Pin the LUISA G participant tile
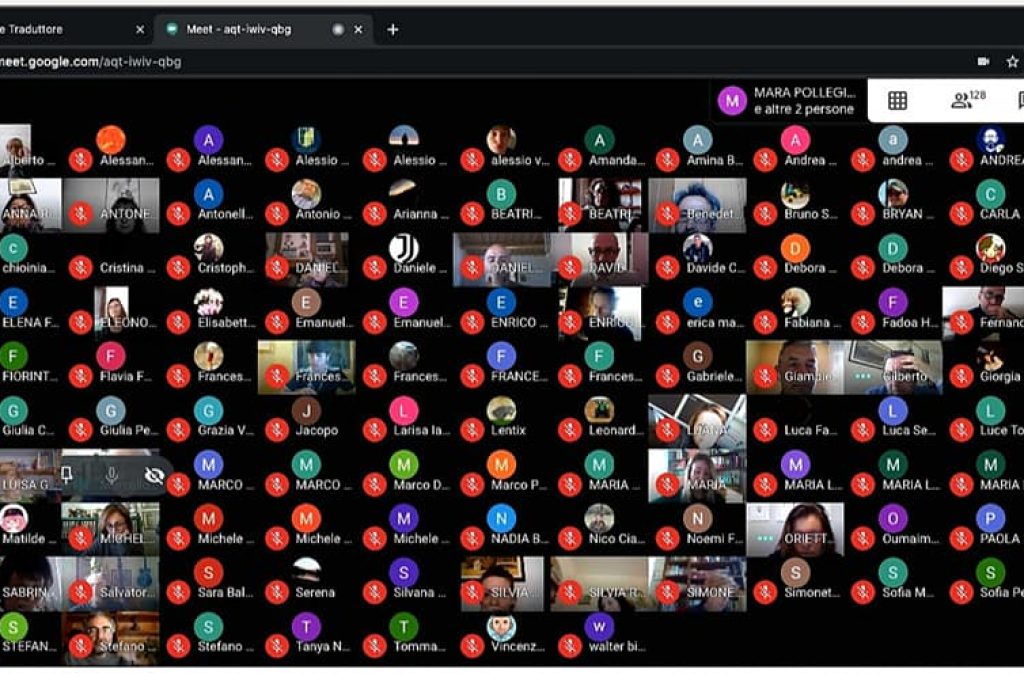Screen dimensions: 1024x680 pyautogui.click(x=67, y=475)
